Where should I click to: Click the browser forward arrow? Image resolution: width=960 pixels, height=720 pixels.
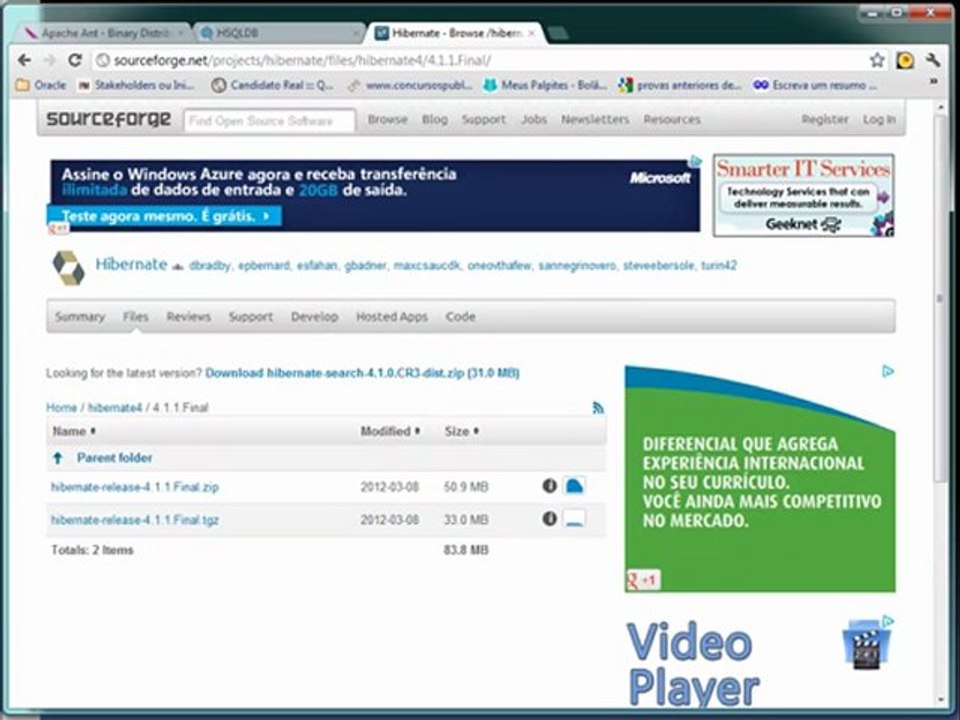[x=50, y=60]
